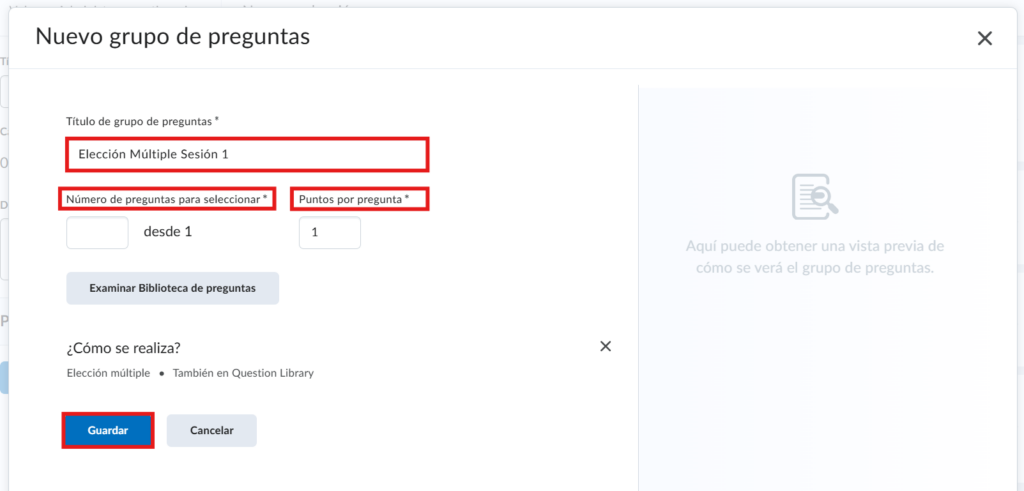
Task: Select the Número de preguntas para seleccionar label
Action: pos(166,199)
